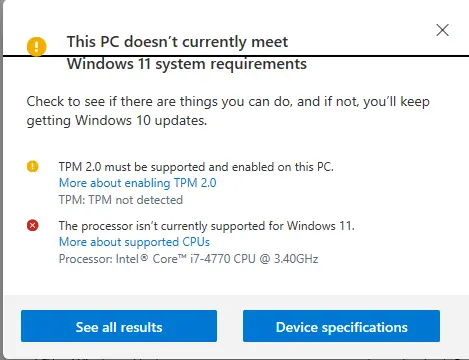This screenshot has height=360, width=469.
Task: Select the "This PC doesn't currently meet" heading line
Action: click(x=177, y=42)
